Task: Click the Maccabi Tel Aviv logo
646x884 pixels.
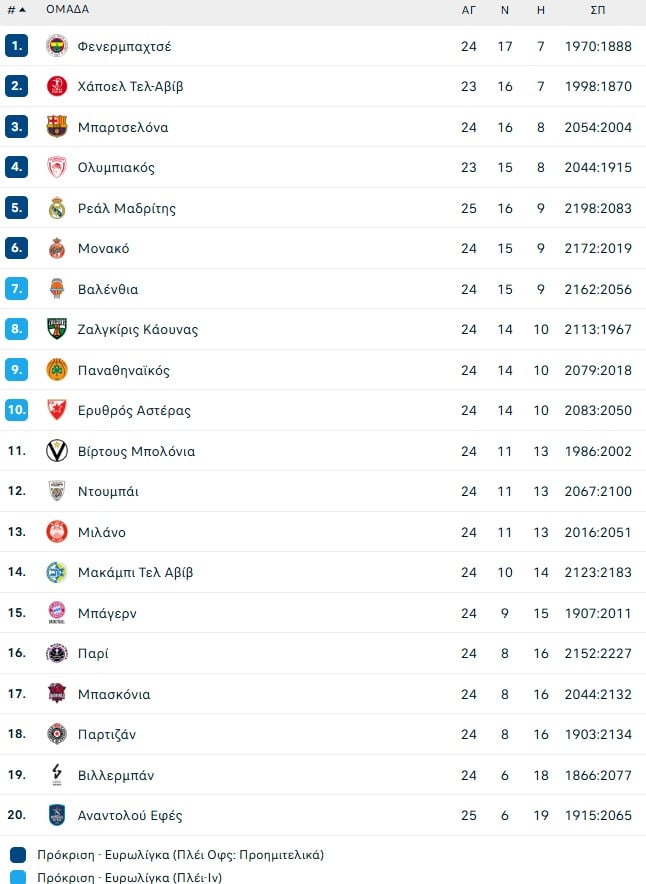Action: point(57,572)
